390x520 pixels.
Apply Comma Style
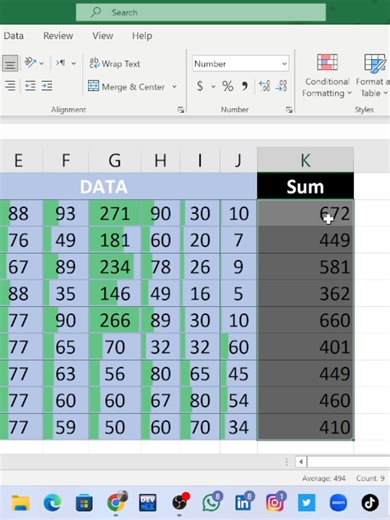245,86
